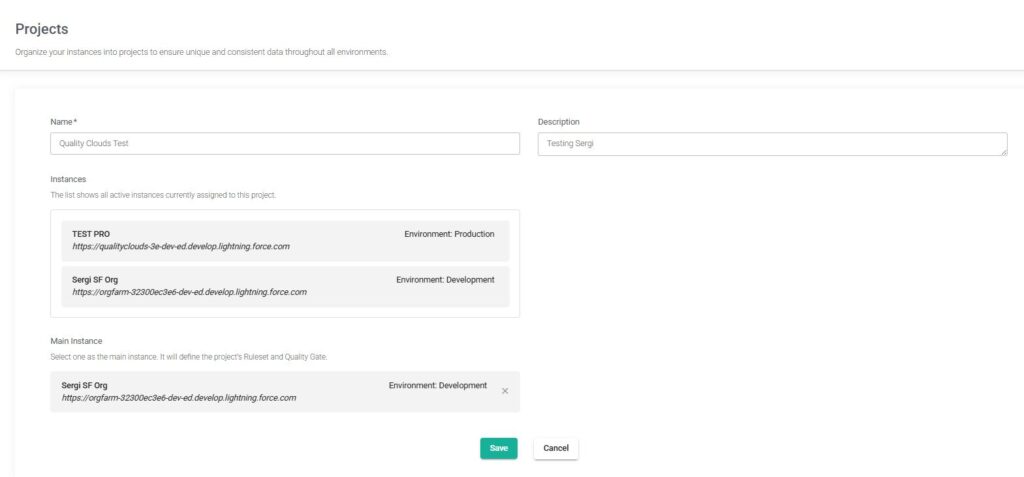Focus the Name input field
This screenshot has width=1024, height=477.
click(x=284, y=144)
